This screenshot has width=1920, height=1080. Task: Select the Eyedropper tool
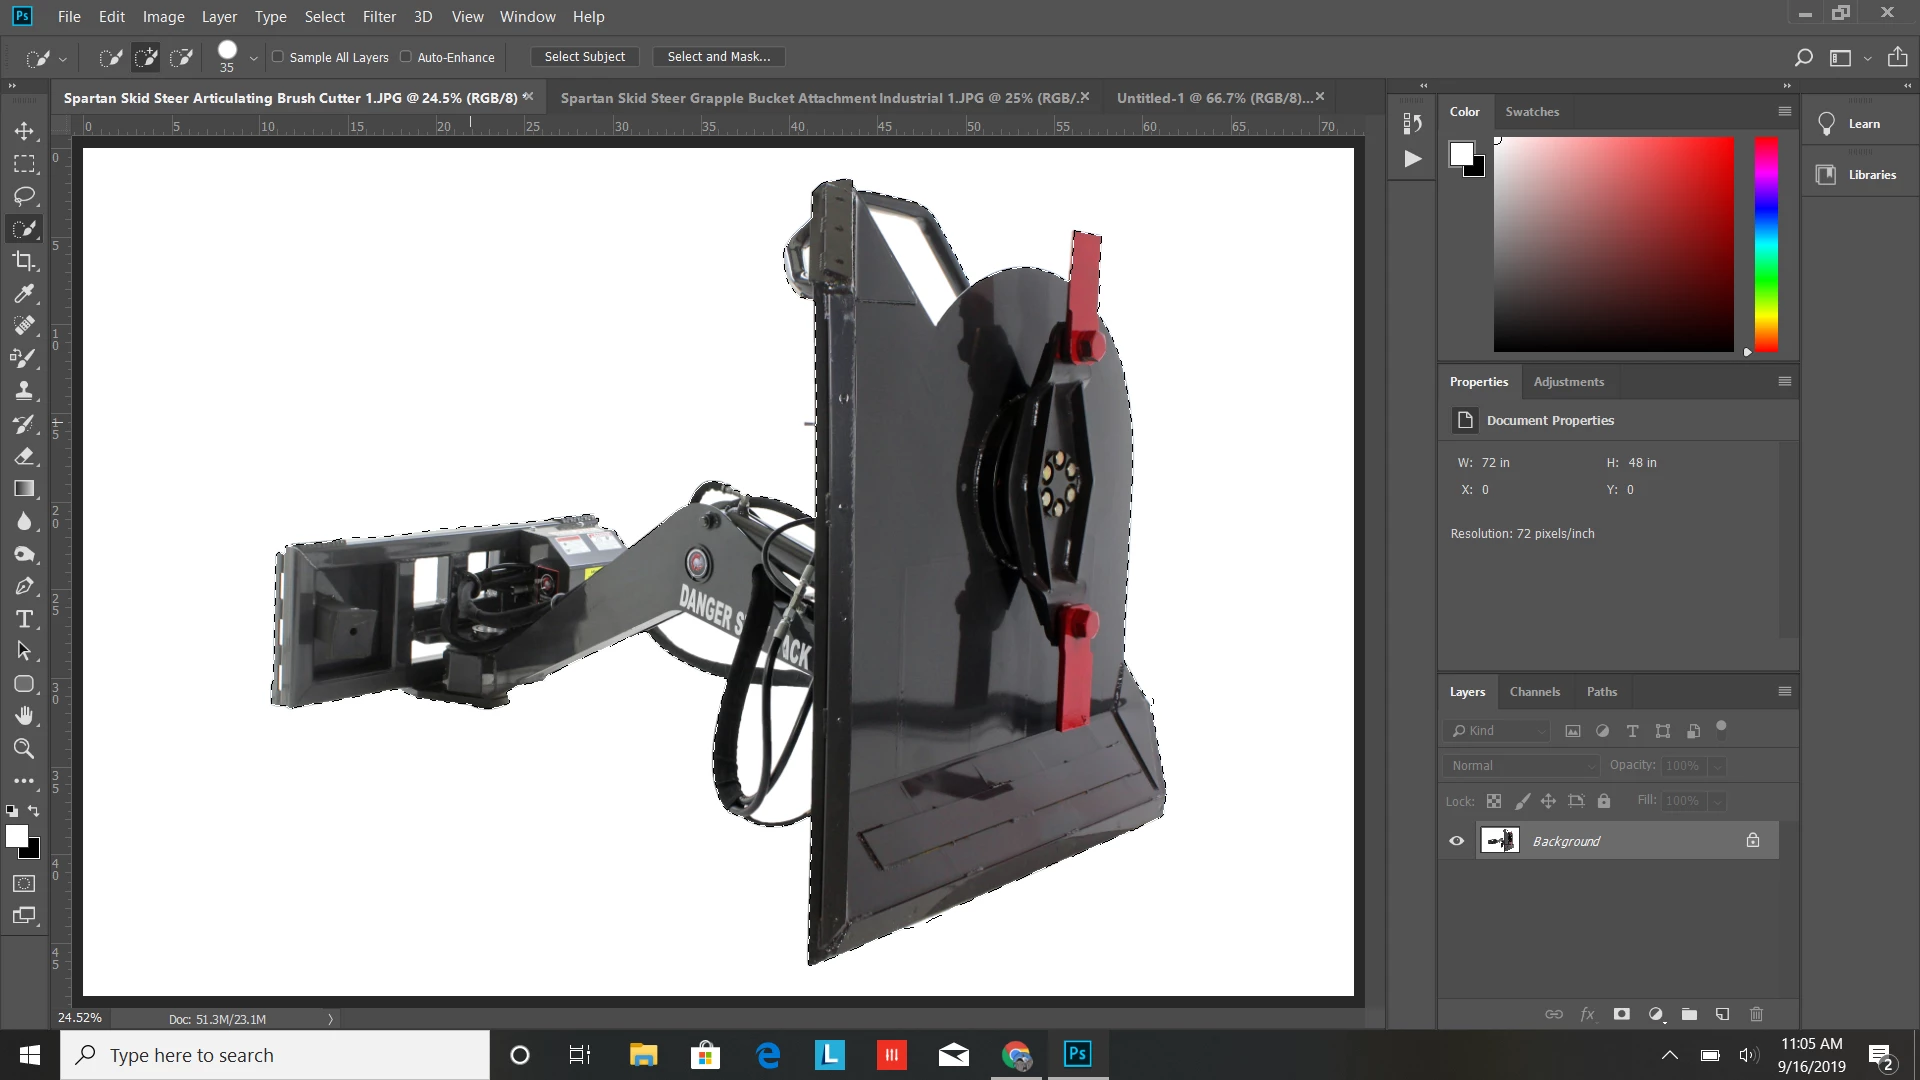coord(24,294)
